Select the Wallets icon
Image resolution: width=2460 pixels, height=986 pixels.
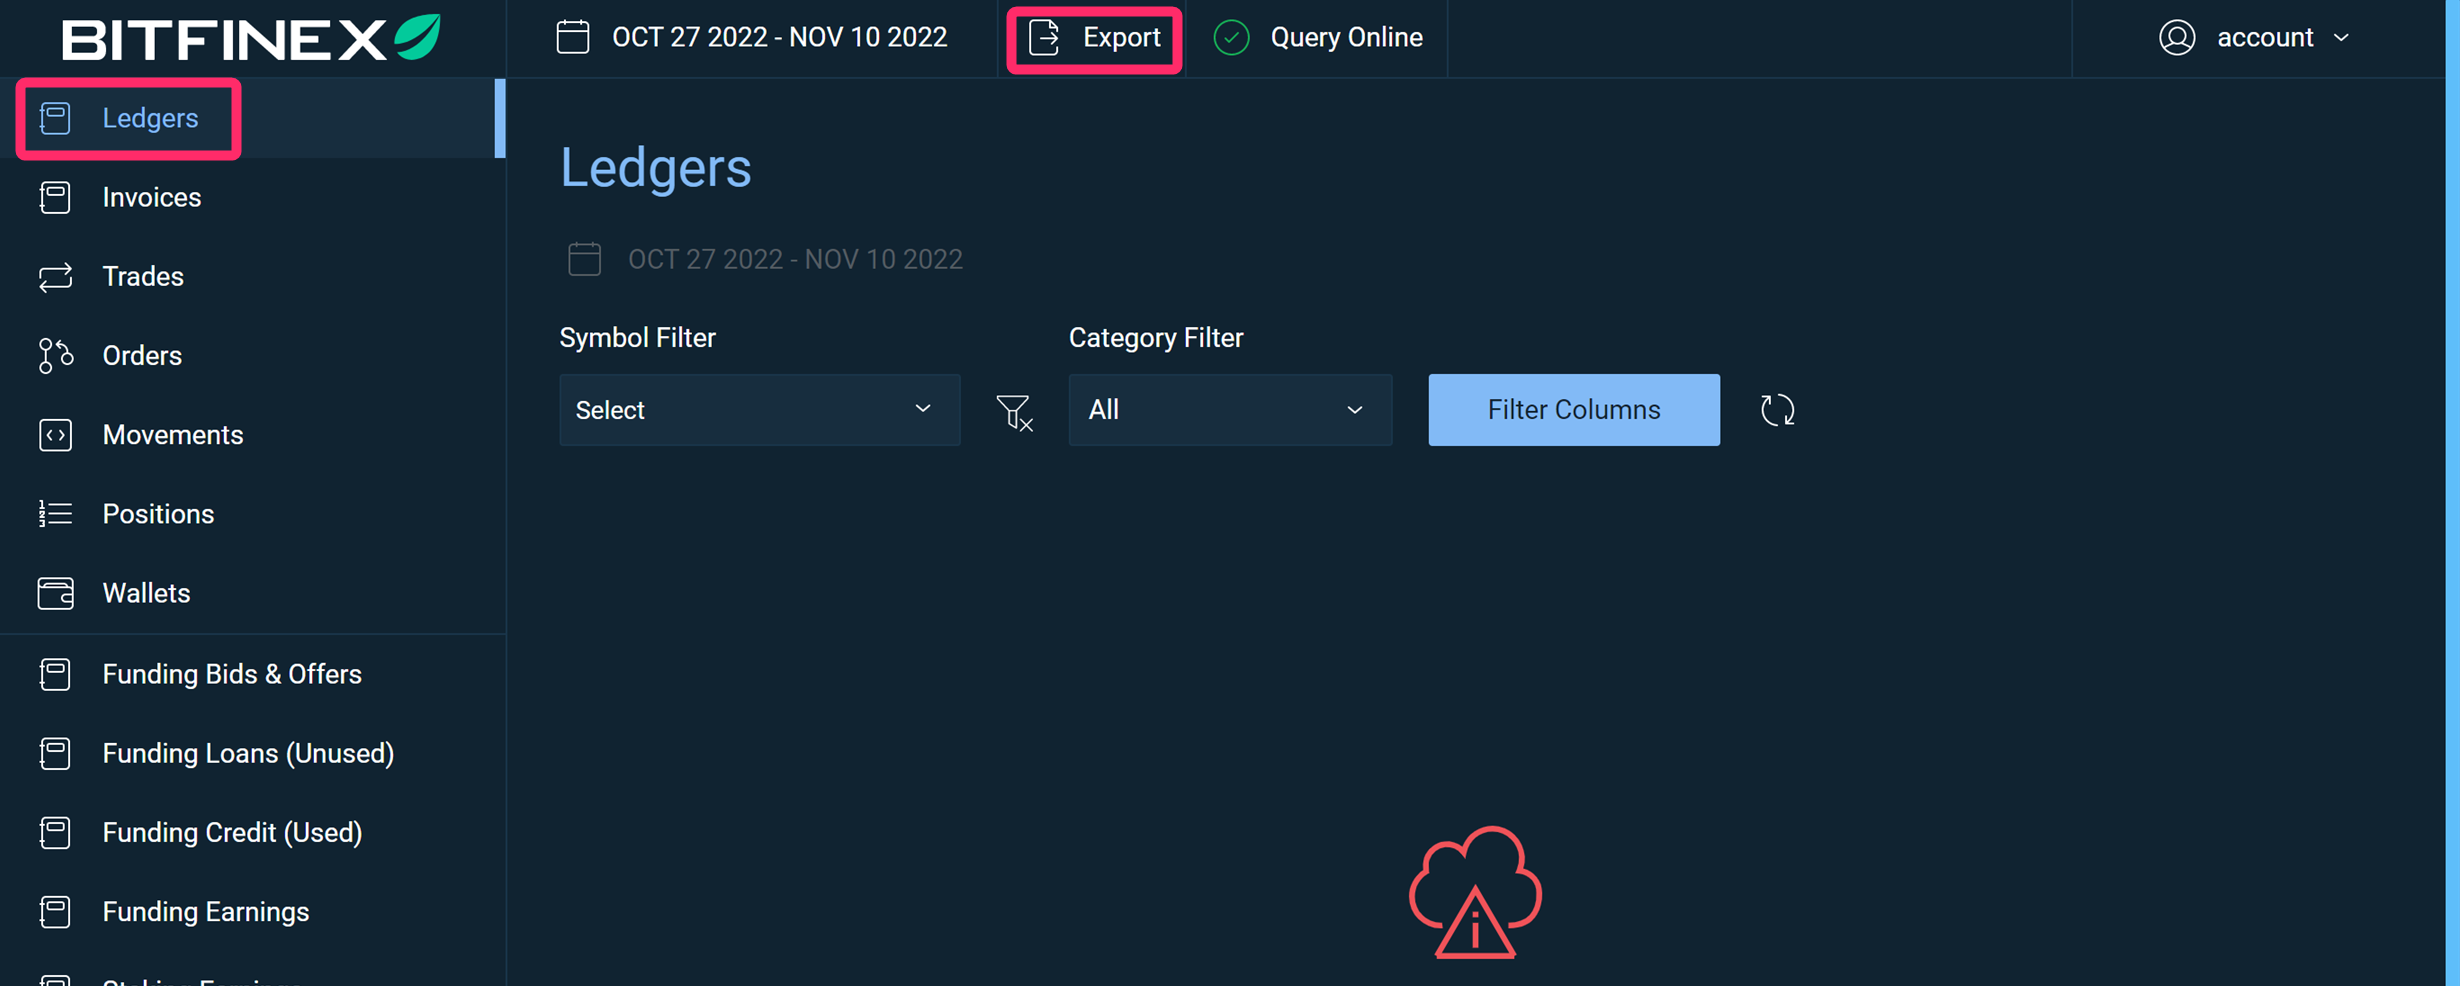(x=55, y=592)
